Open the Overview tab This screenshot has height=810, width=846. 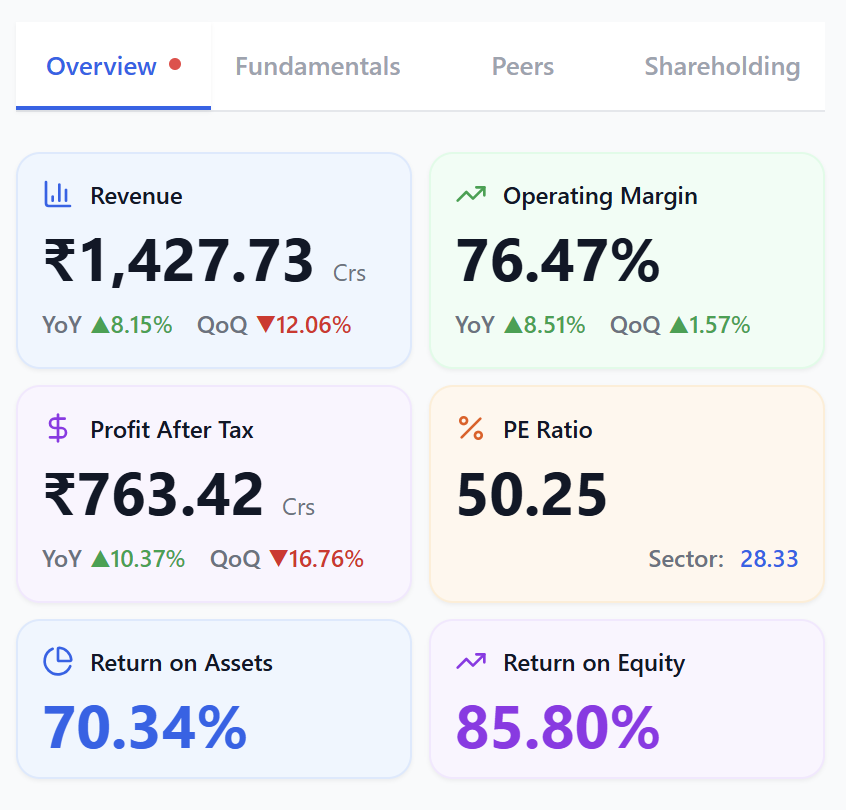point(113,66)
